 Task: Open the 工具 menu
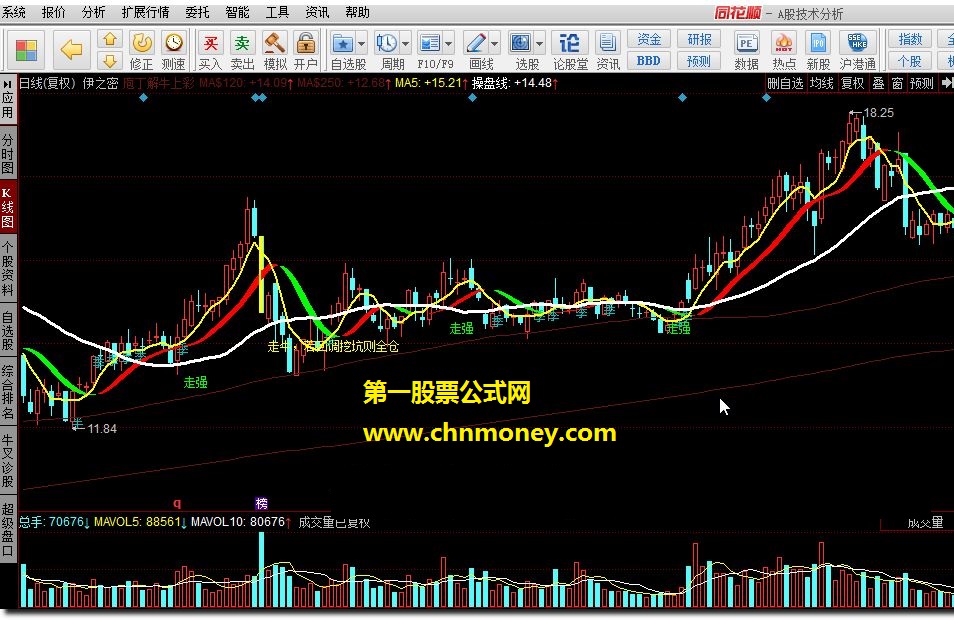277,12
